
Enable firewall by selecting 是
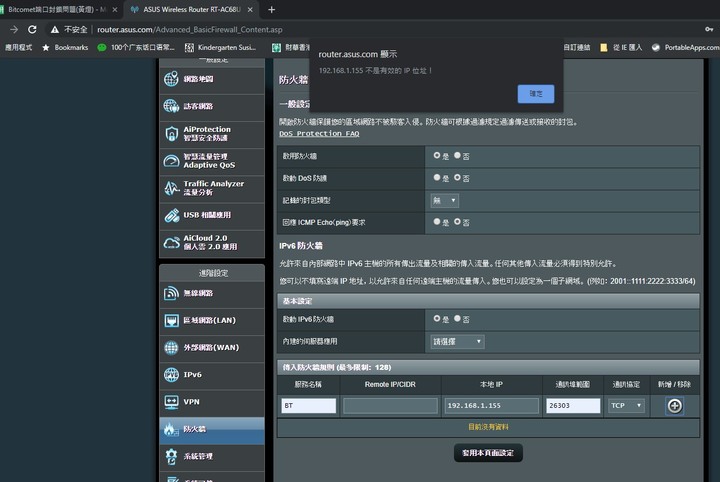coord(437,156)
